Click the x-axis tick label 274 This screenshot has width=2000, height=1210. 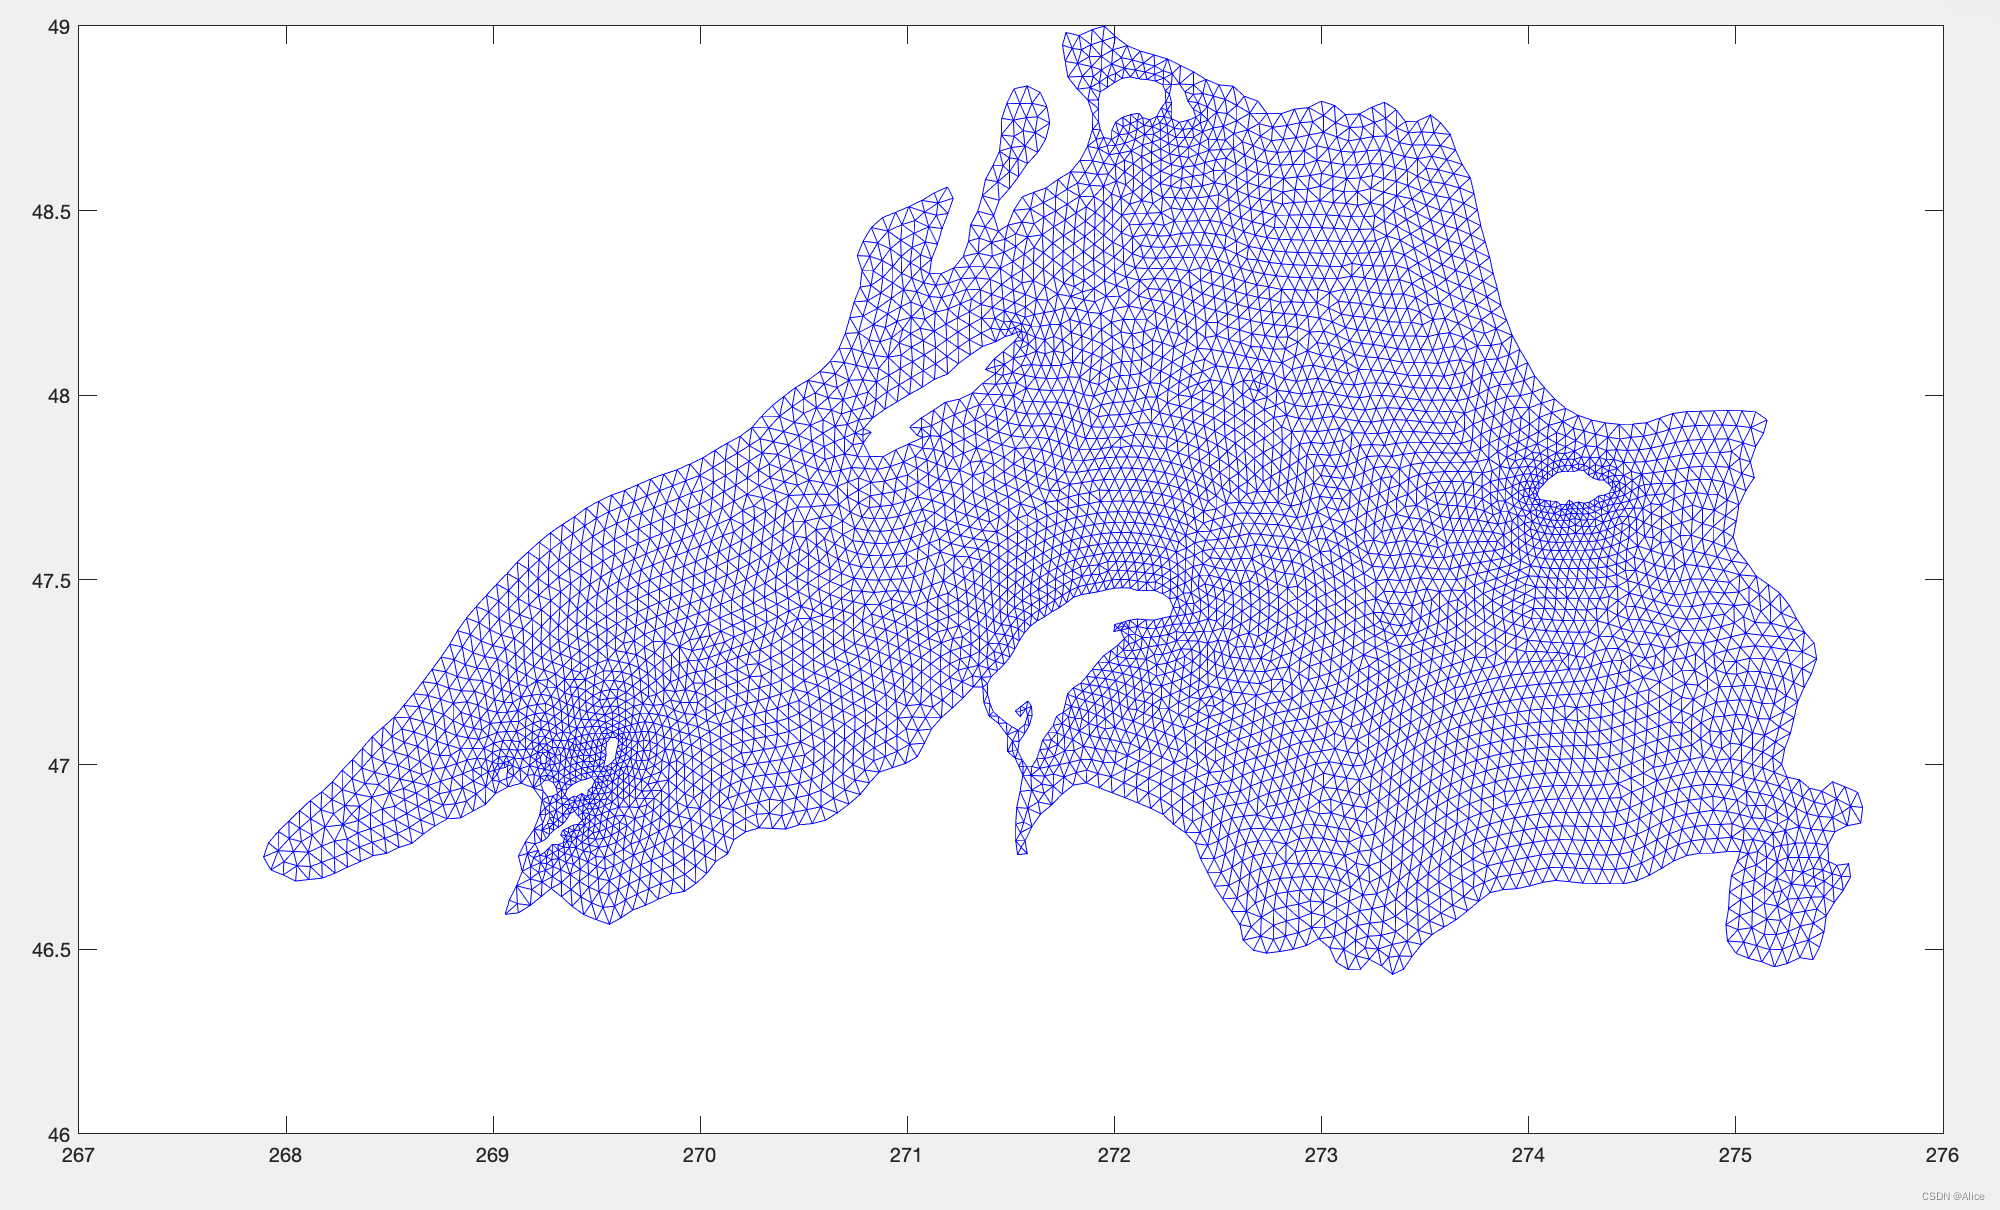click(x=1528, y=1155)
